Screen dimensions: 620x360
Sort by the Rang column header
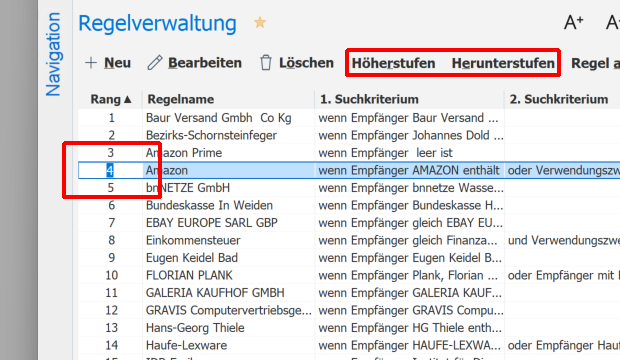click(110, 99)
